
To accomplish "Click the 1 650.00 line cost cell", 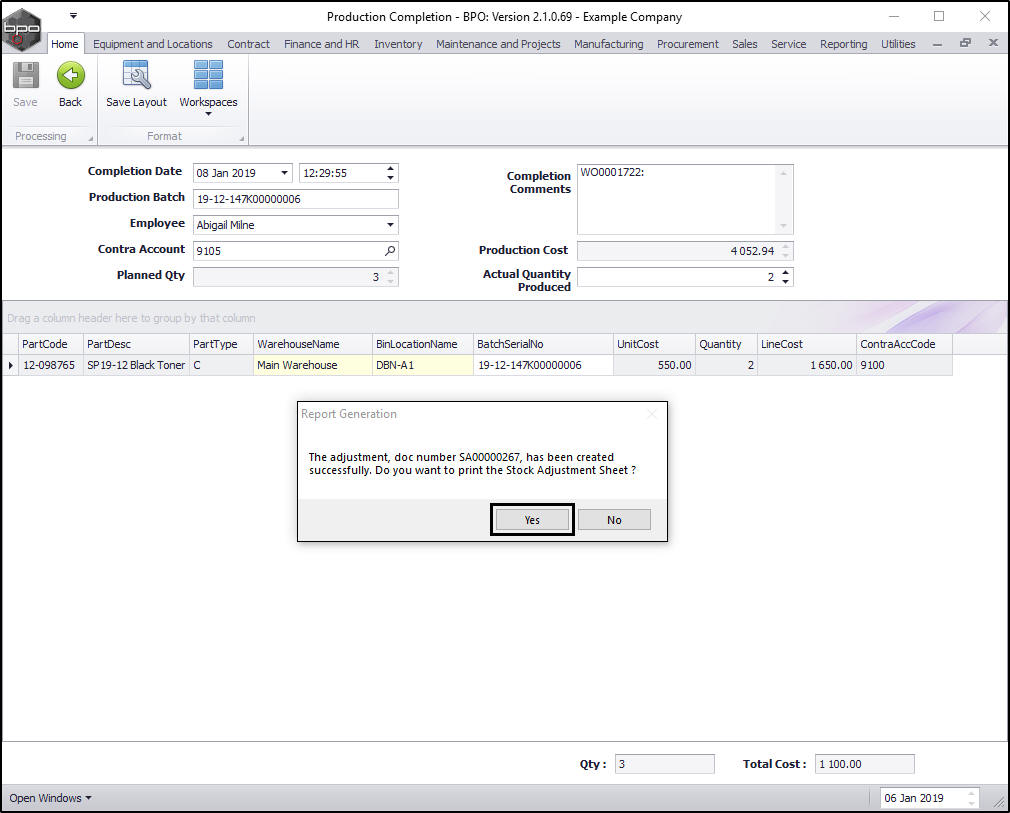I will tap(806, 365).
